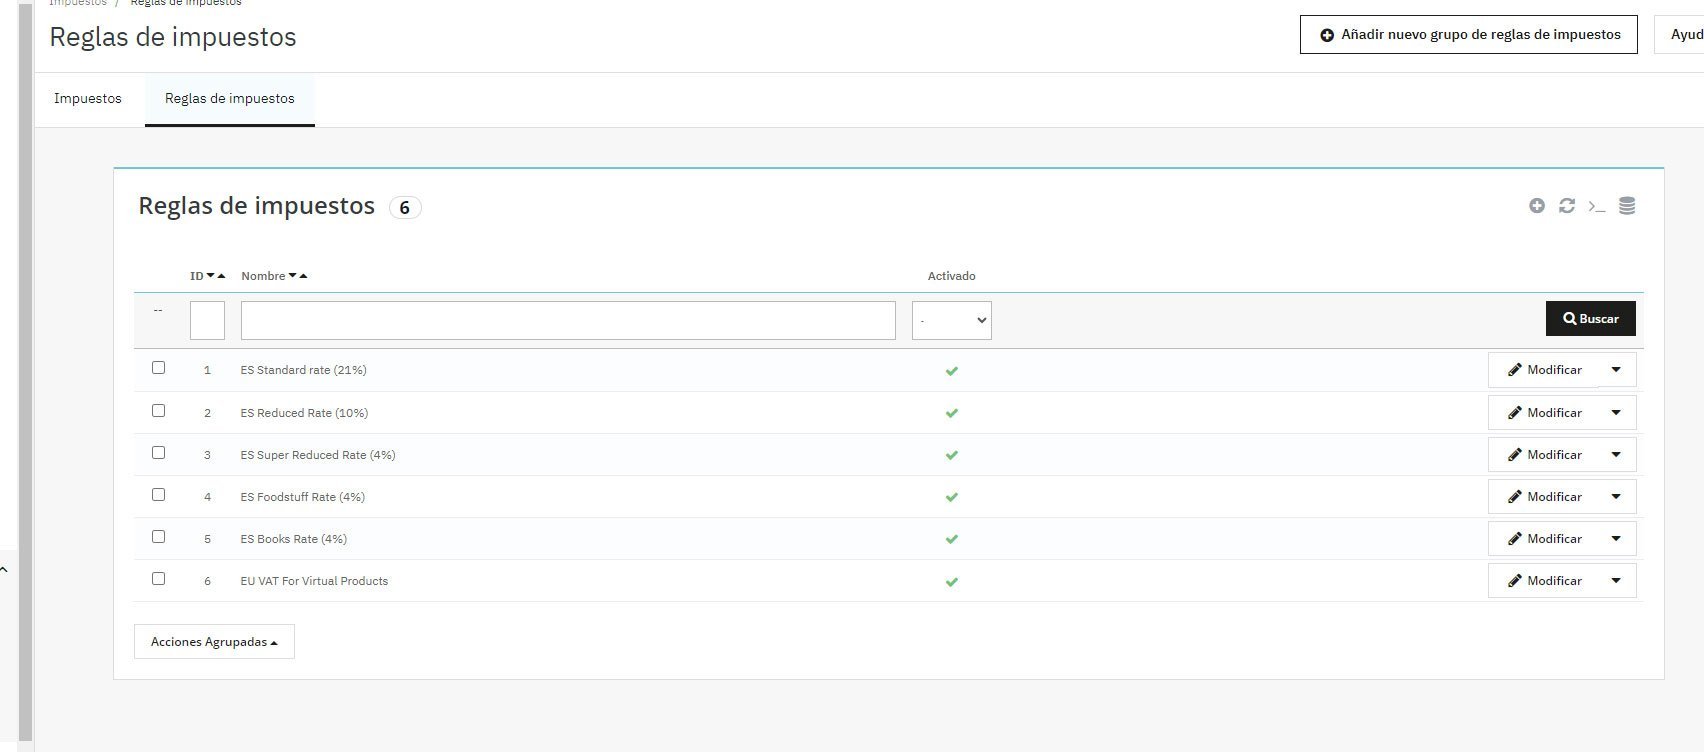Focus the Nombre filter input field
The height and width of the screenshot is (752, 1704).
tap(568, 320)
